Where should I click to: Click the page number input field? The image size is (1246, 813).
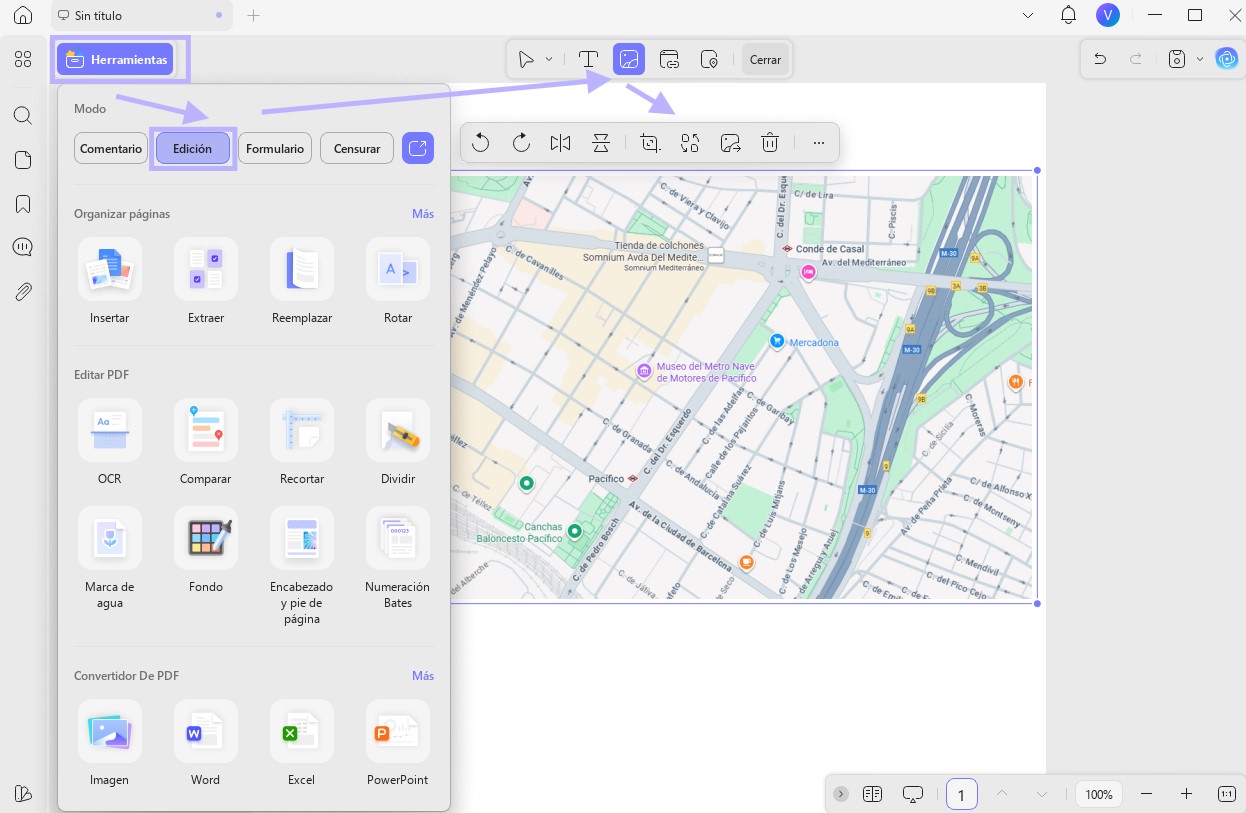click(961, 794)
